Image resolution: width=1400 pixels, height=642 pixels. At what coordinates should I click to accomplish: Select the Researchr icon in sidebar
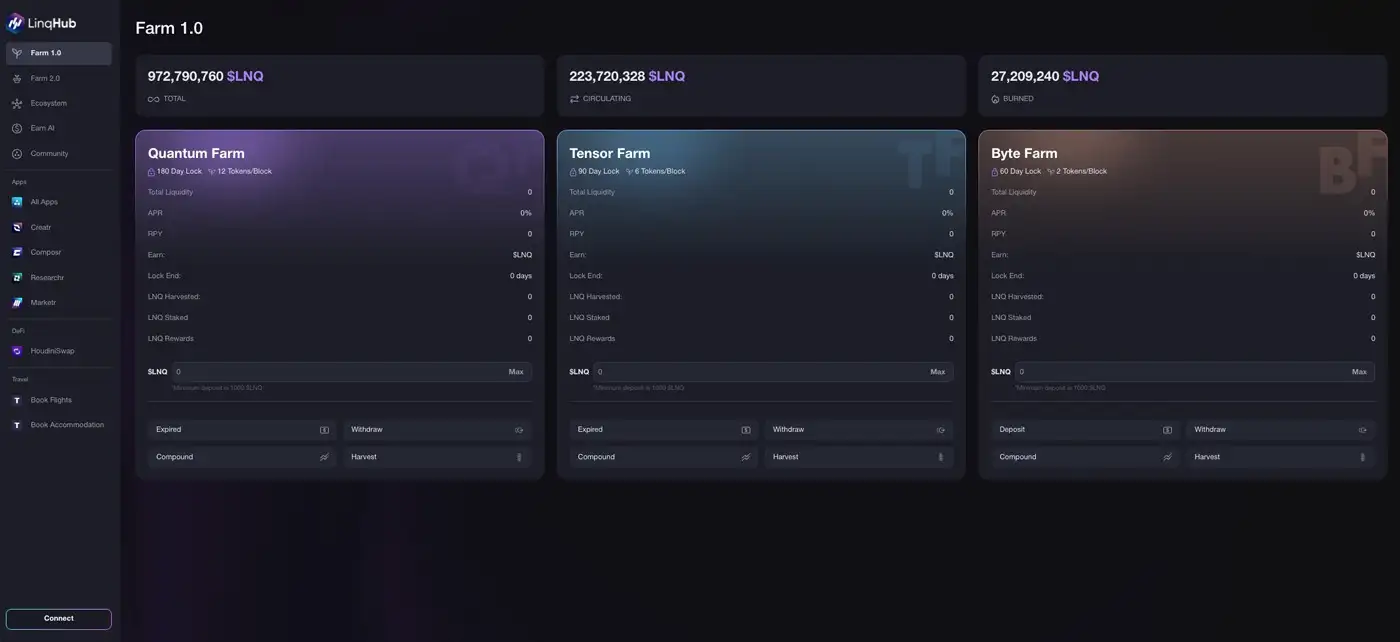(17, 277)
